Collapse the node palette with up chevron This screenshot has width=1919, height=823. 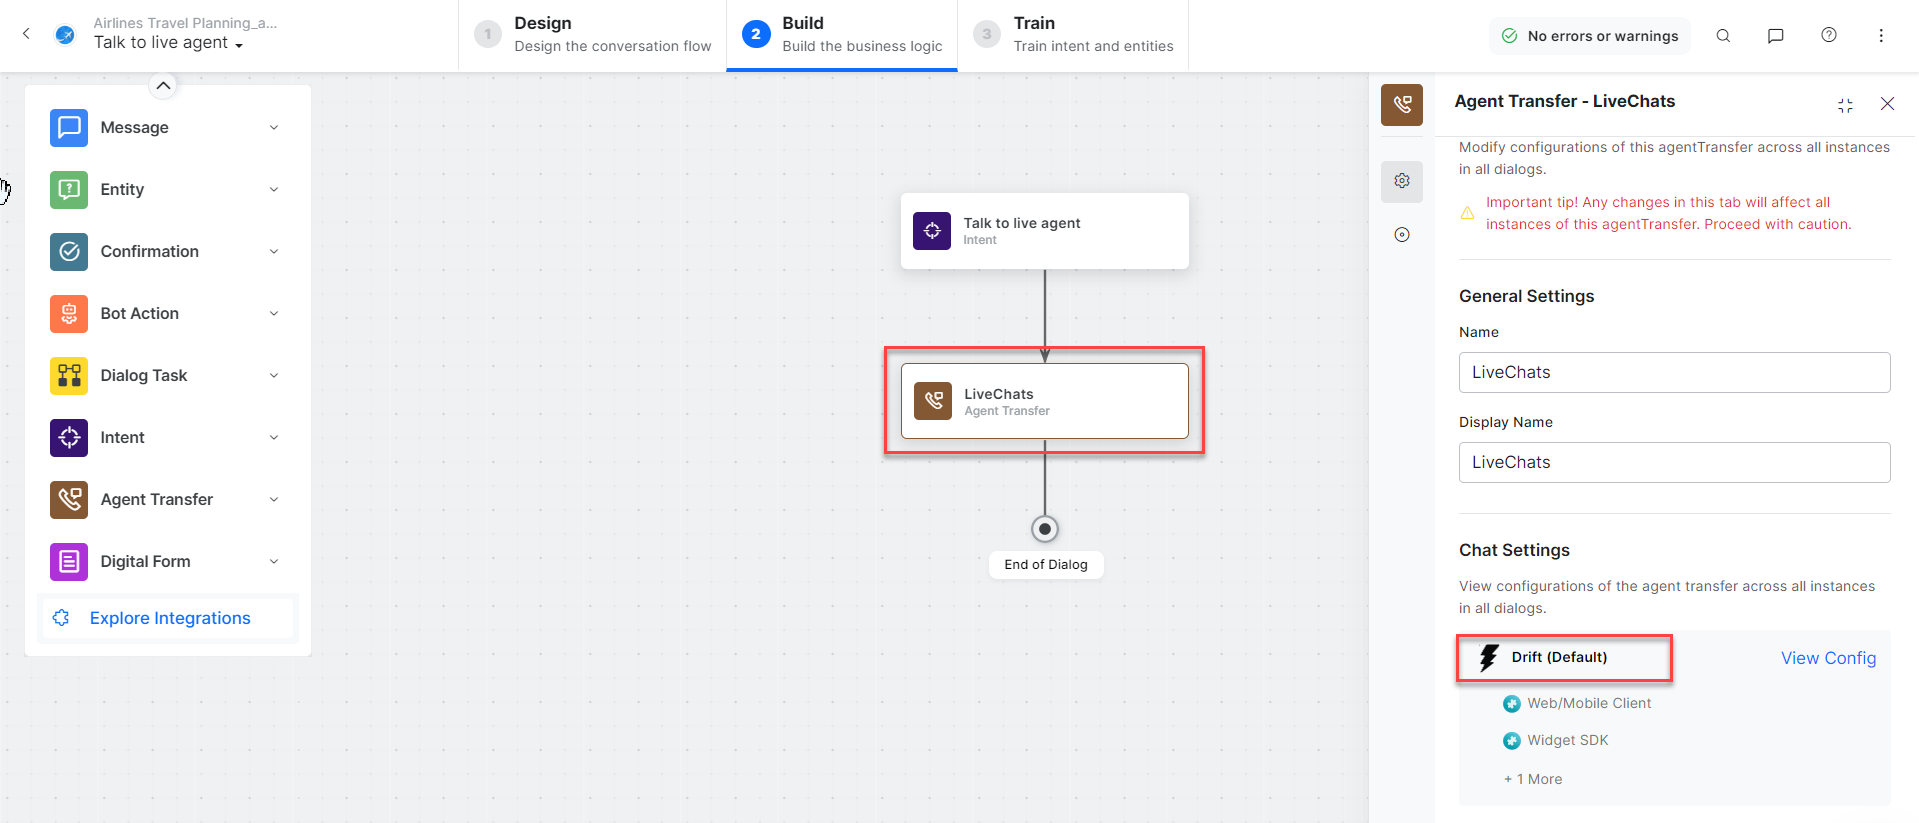[x=164, y=86]
